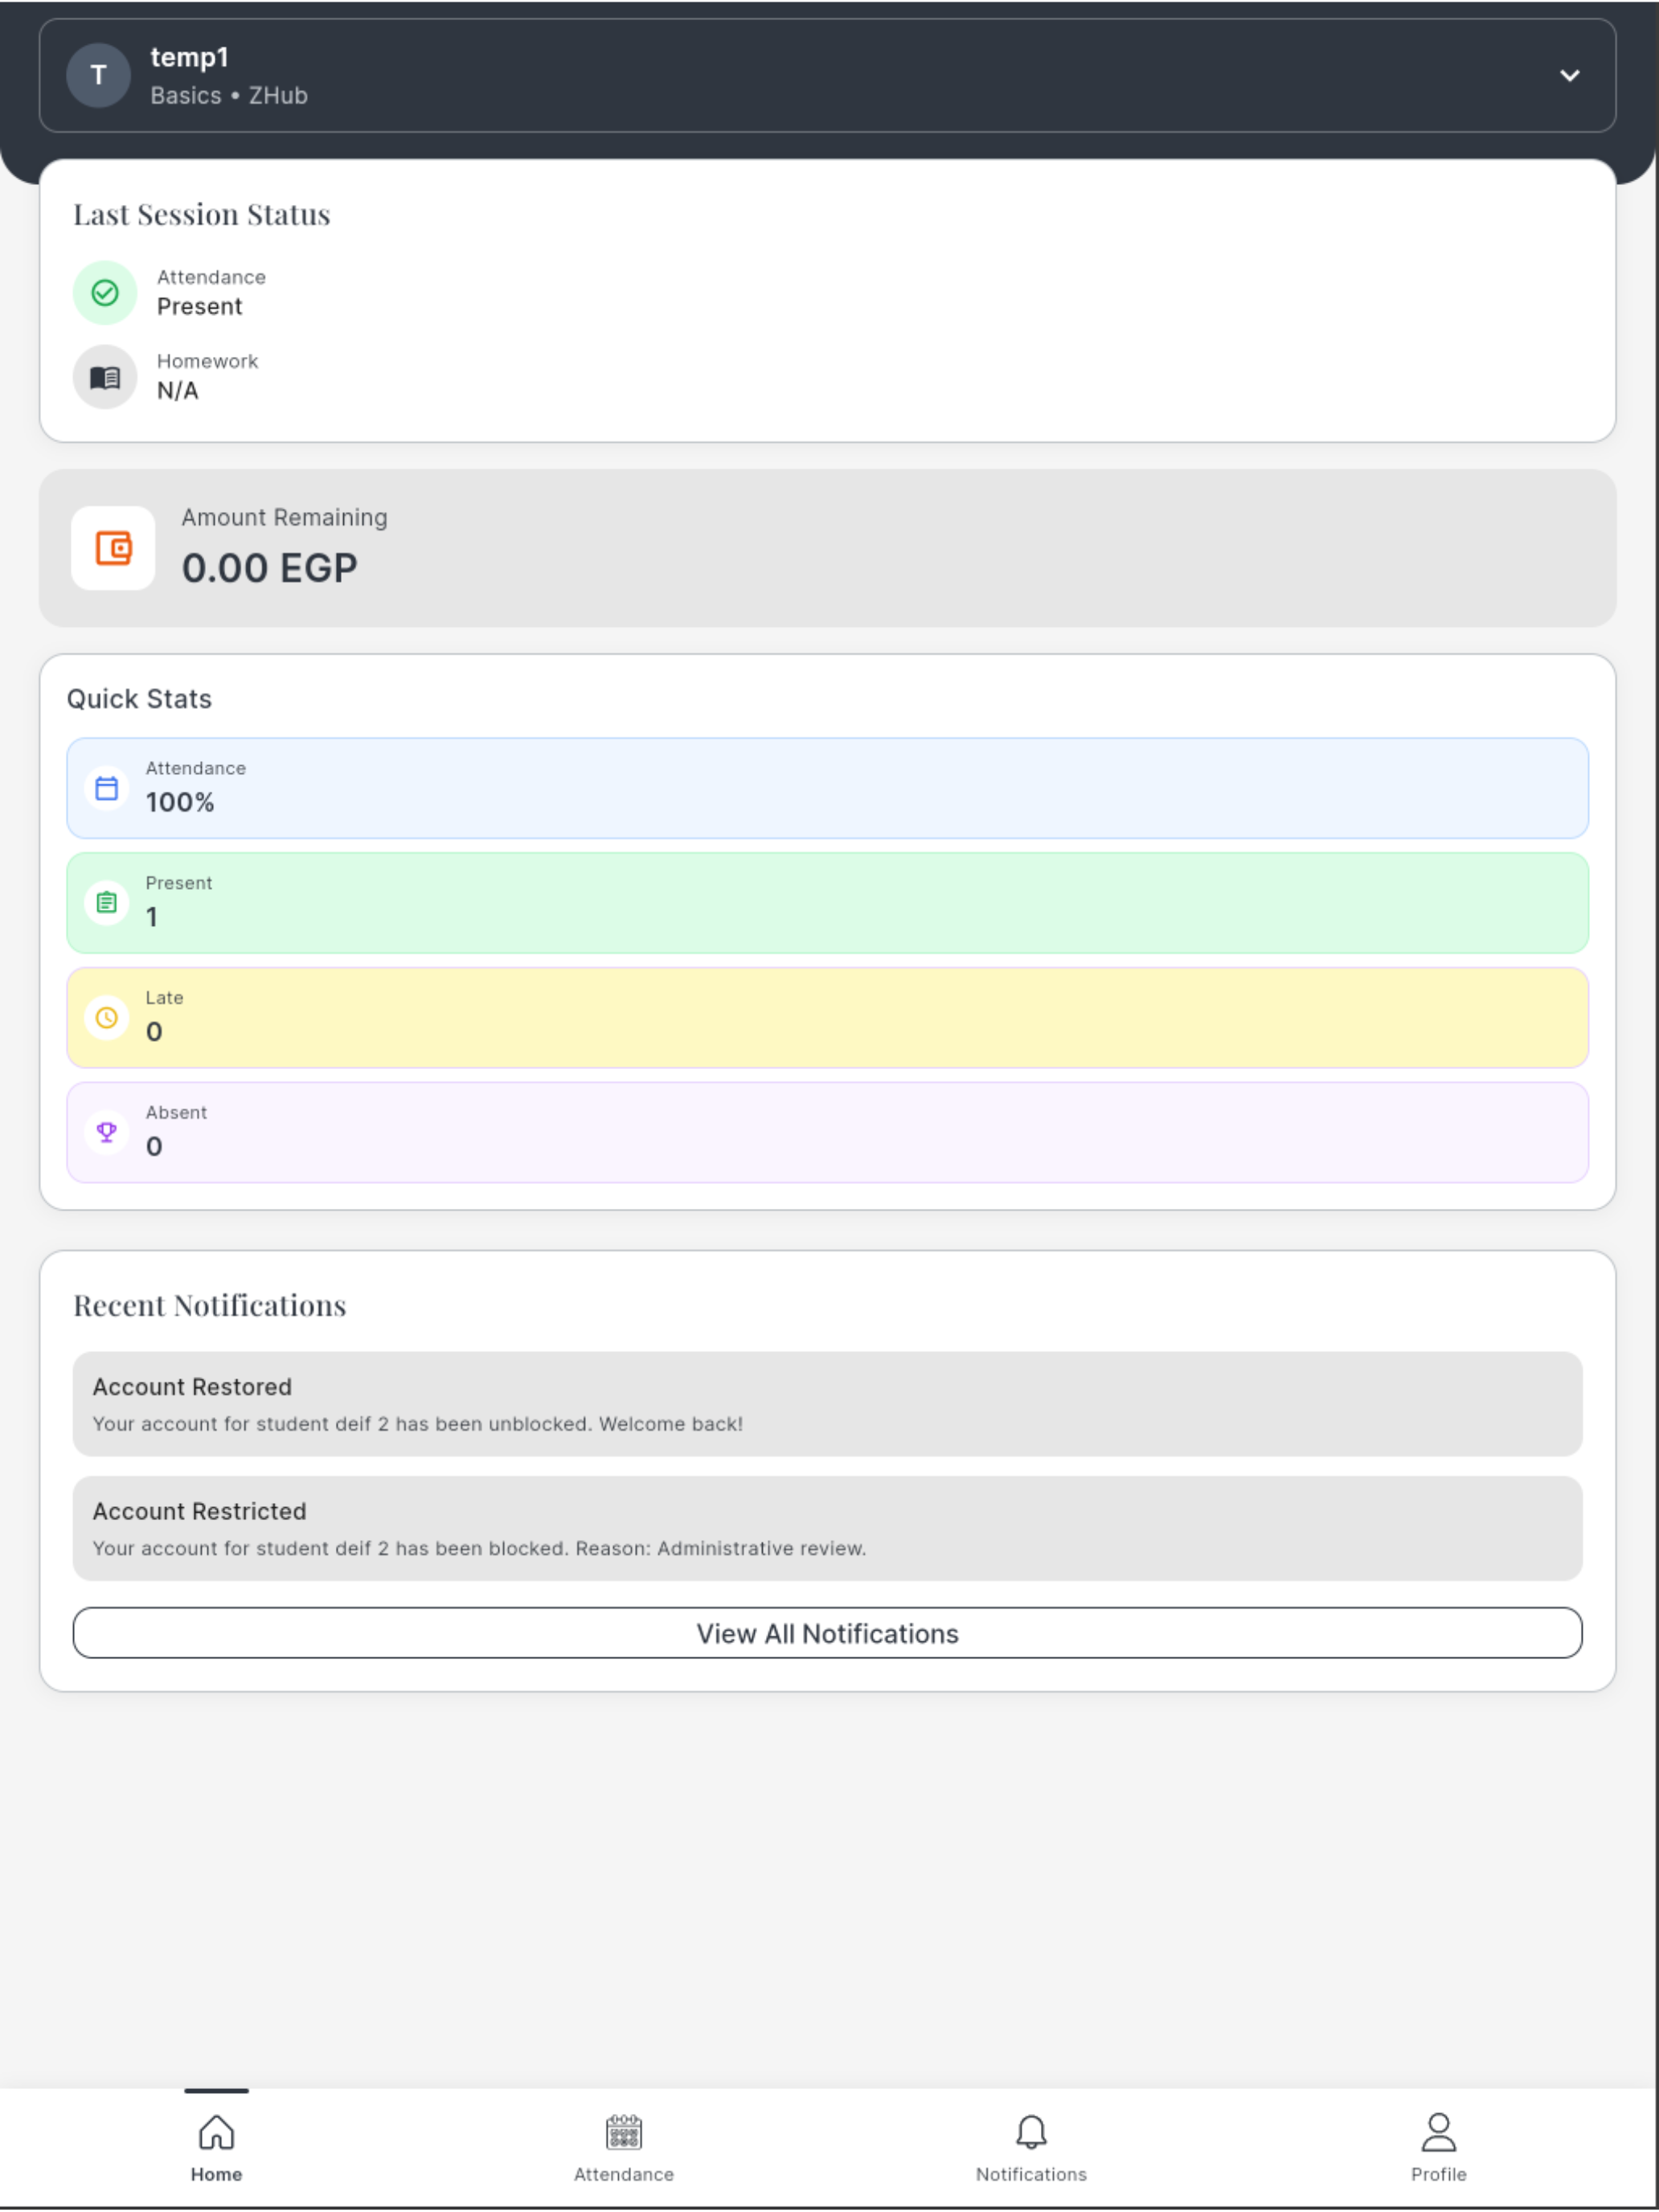Select the Late 0 stat card
The height and width of the screenshot is (2212, 1659).
coord(827,1018)
